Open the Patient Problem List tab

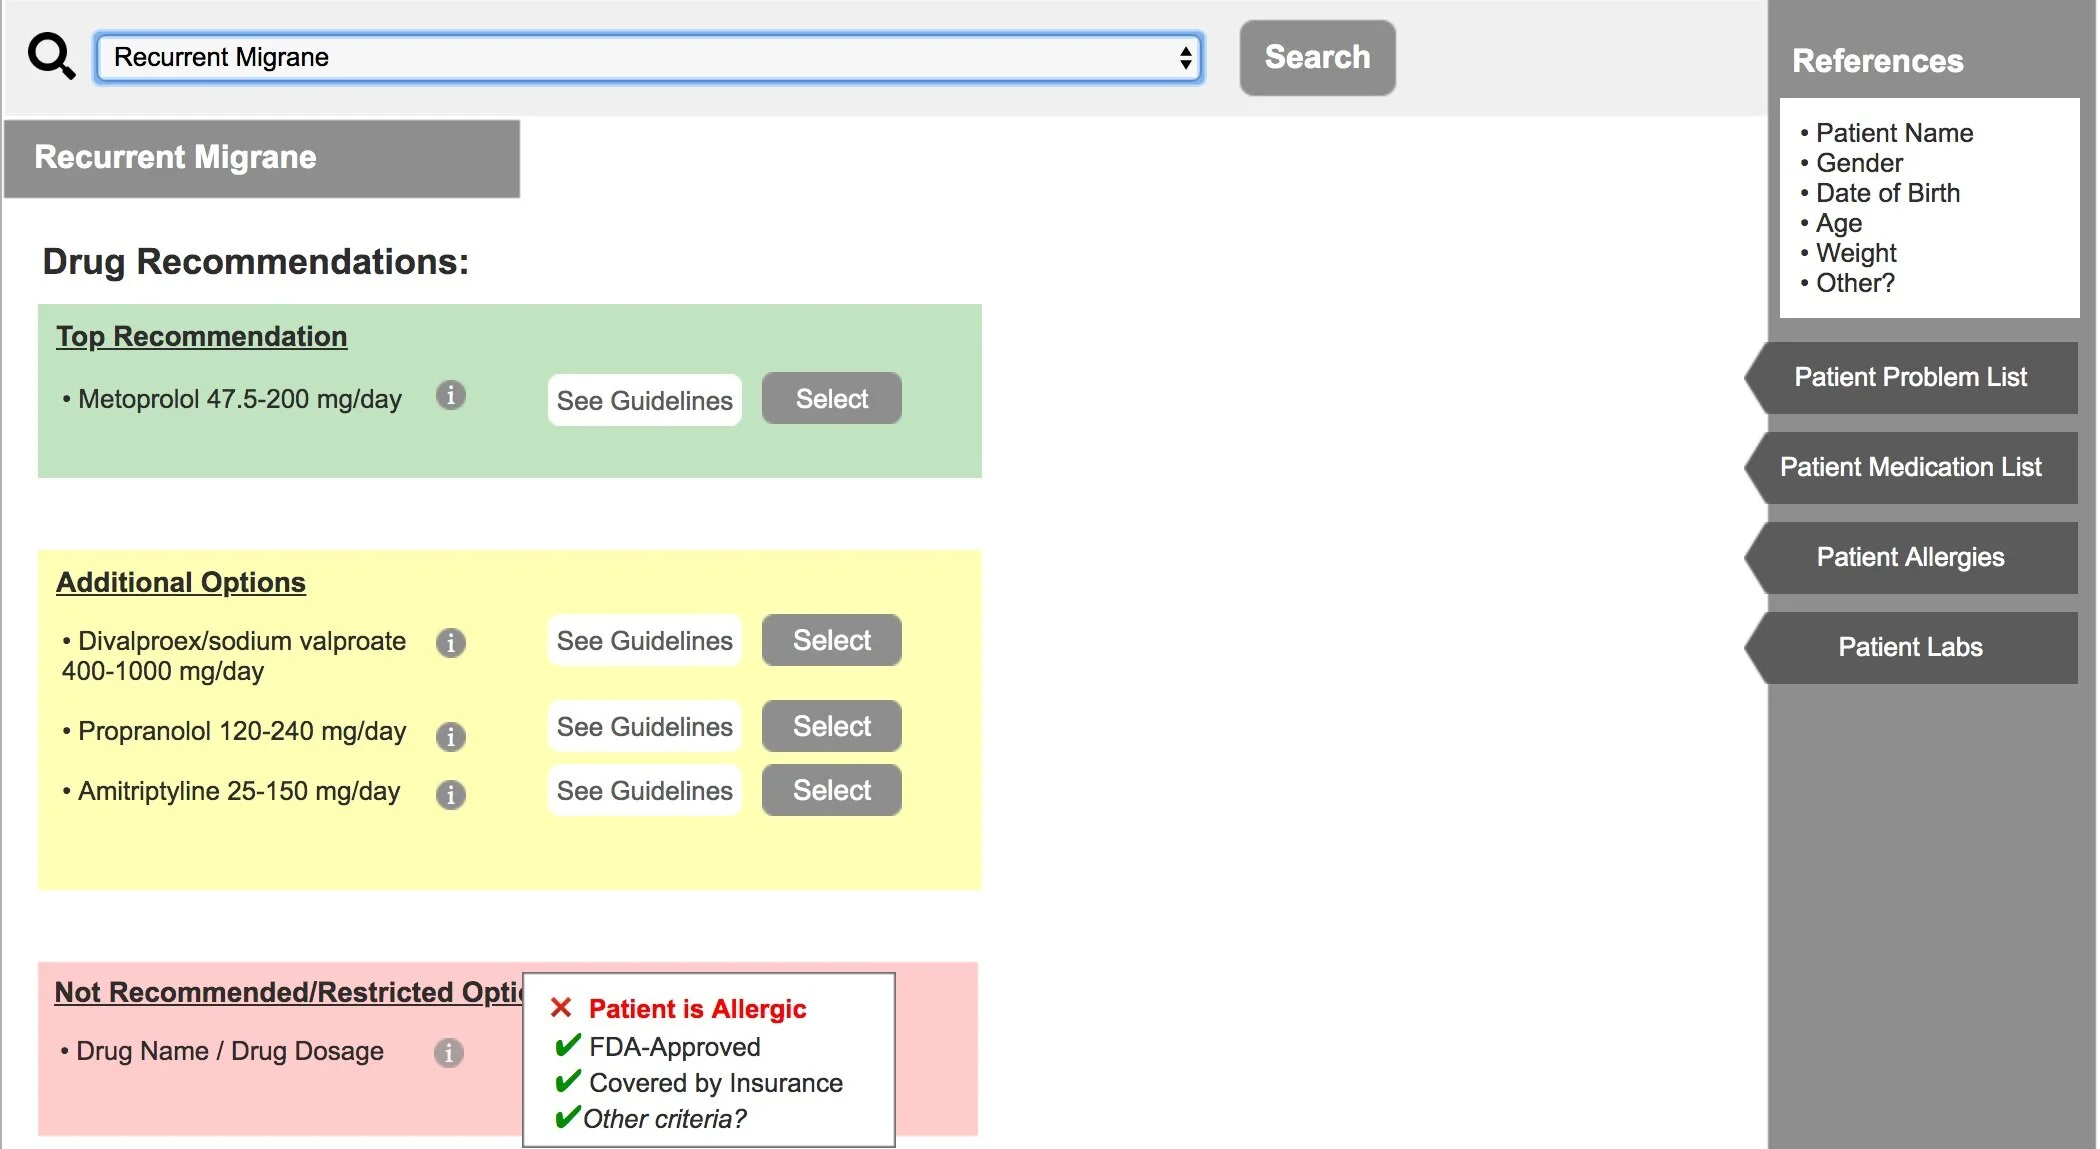pos(1911,377)
